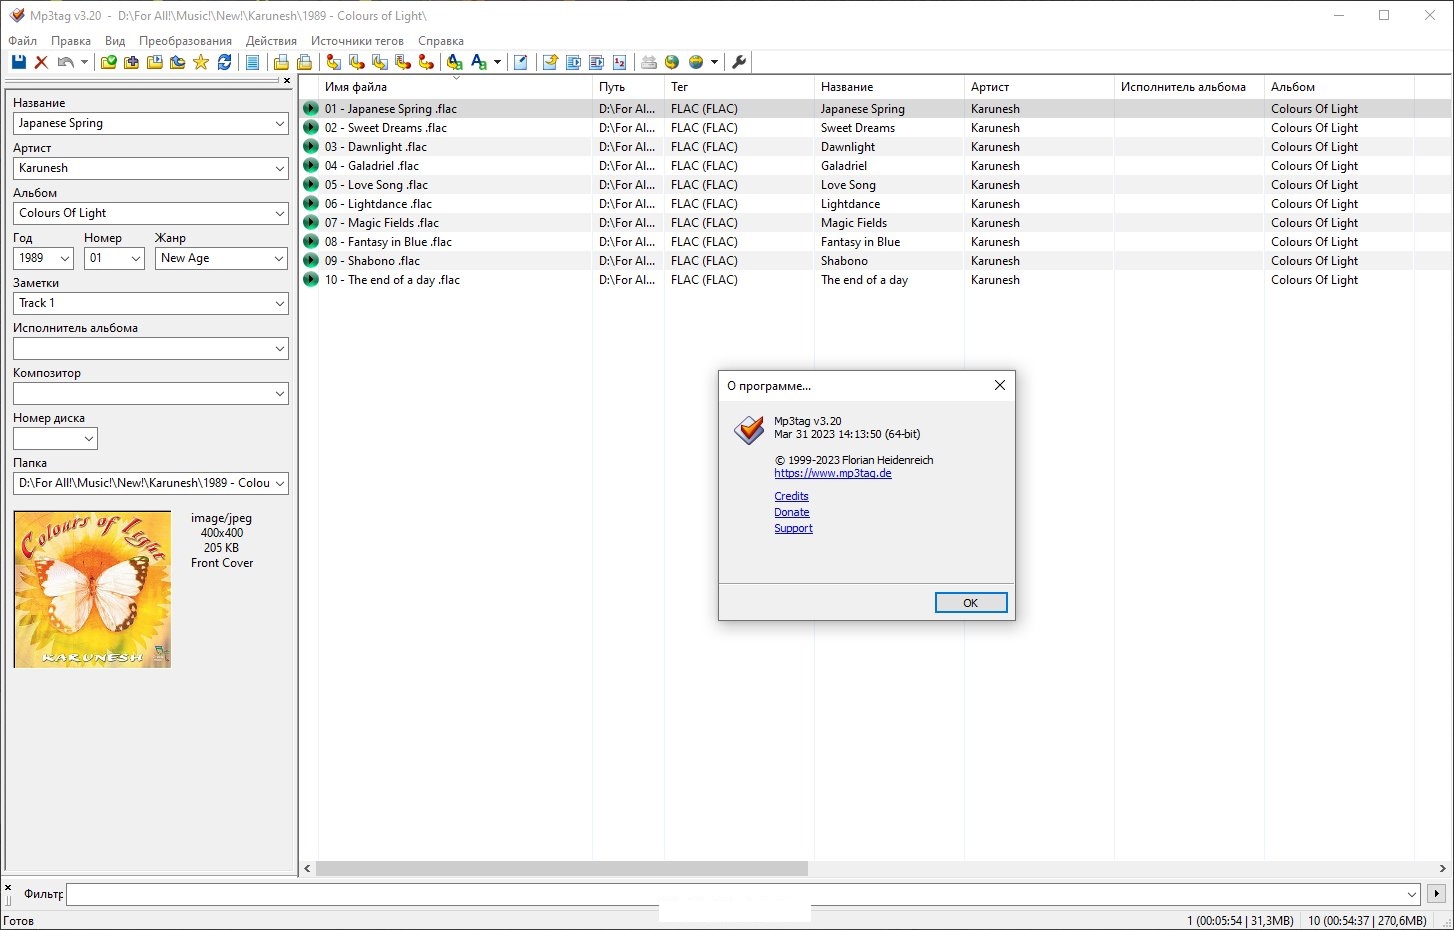The height and width of the screenshot is (930, 1454).
Task: Click the wrench Options icon
Action: [x=739, y=62]
